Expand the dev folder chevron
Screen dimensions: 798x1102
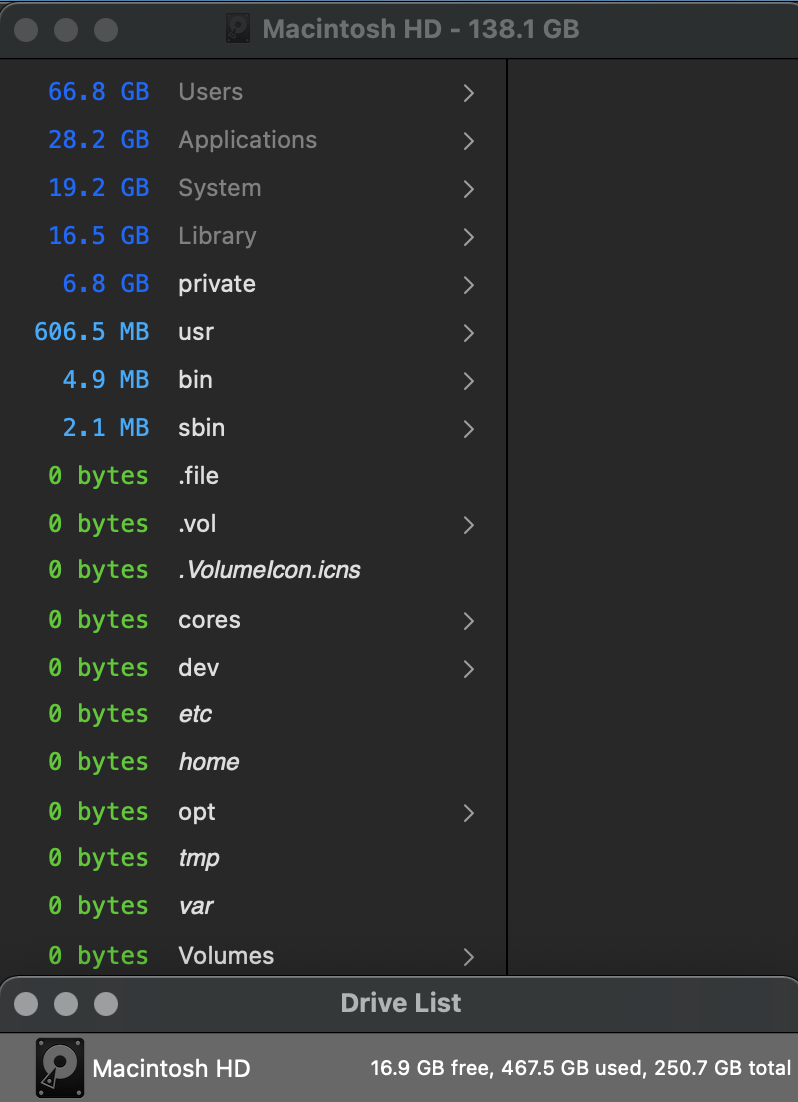[x=468, y=669]
